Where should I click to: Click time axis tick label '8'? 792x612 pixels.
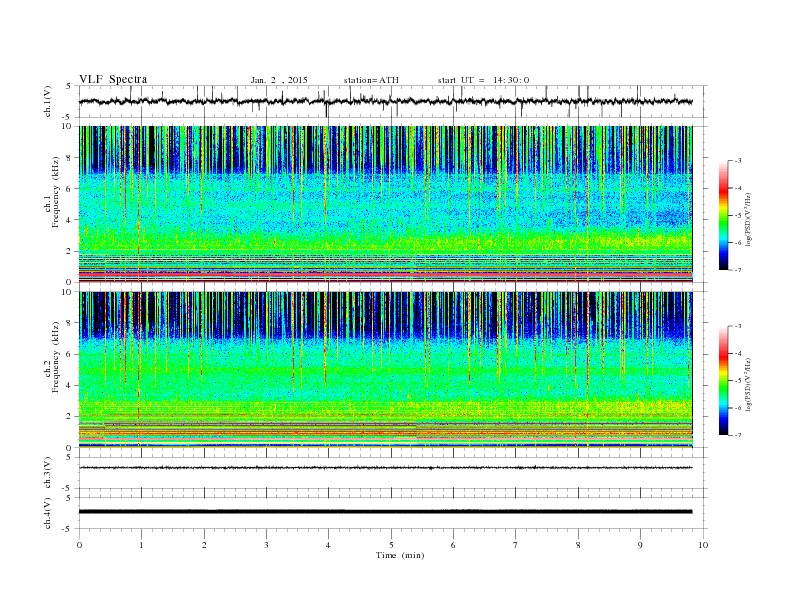coord(578,545)
